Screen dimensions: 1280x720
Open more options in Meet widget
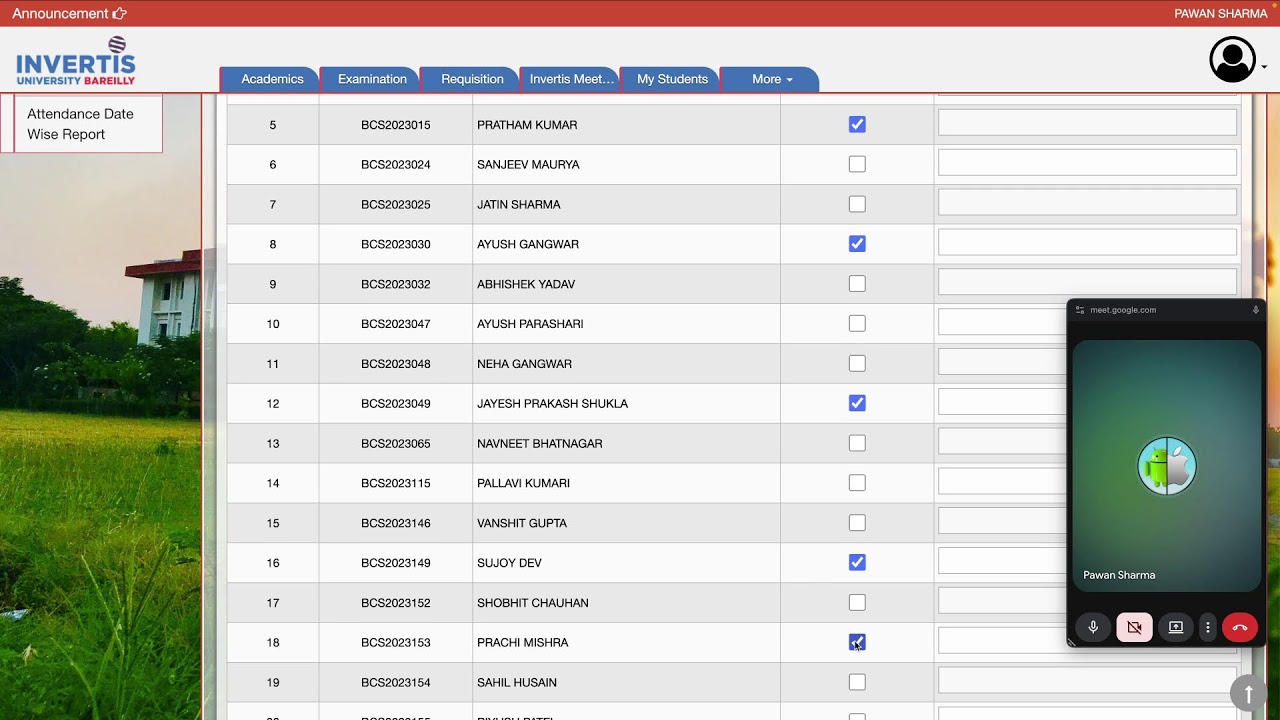1208,627
